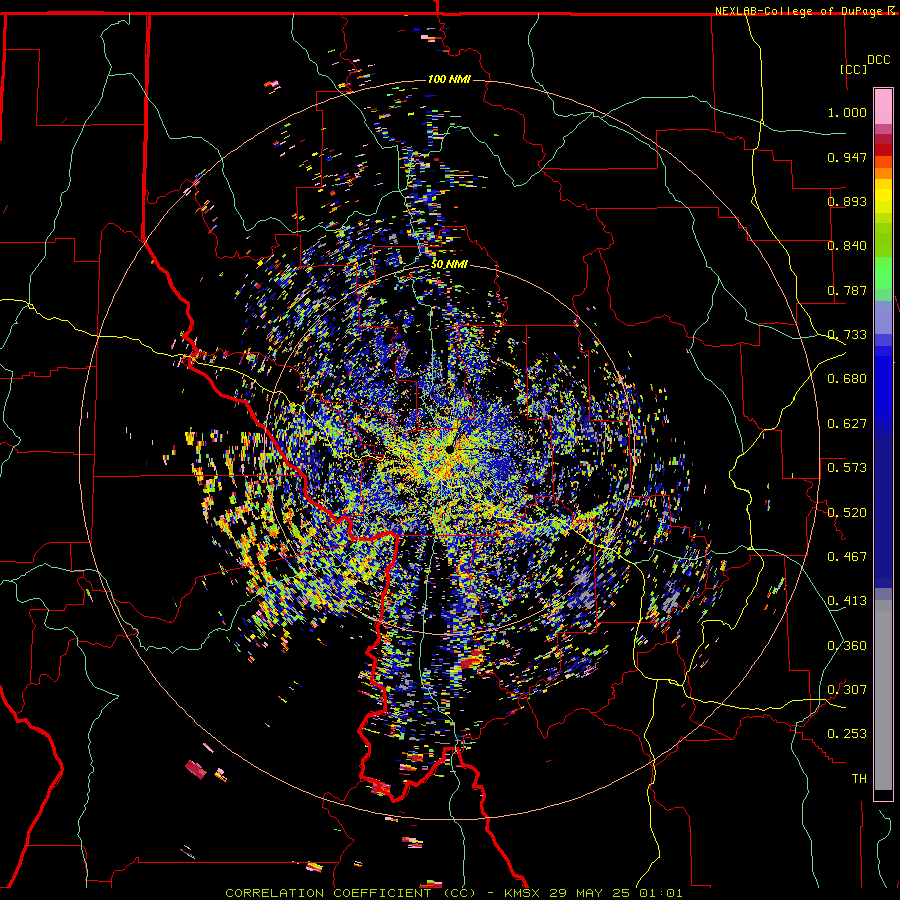Select the 0.520 scale value
Viewport: 900px width, 900px height.
pos(847,513)
